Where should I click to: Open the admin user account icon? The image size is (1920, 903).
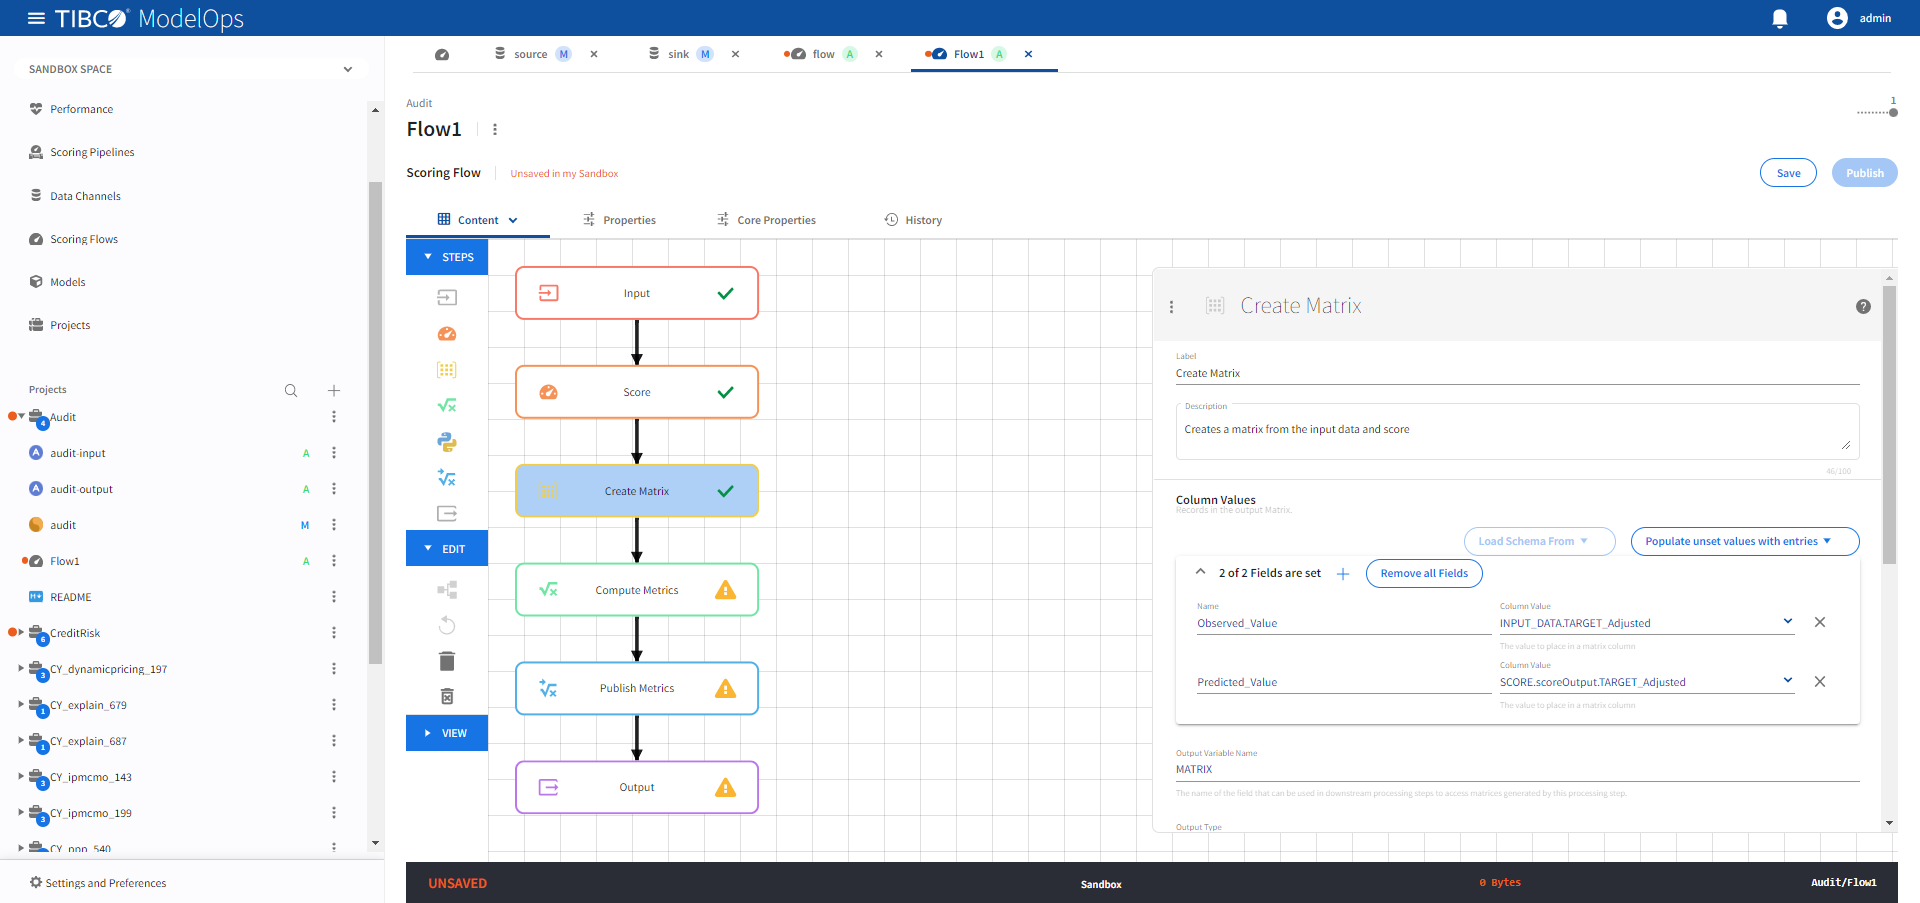(1837, 18)
